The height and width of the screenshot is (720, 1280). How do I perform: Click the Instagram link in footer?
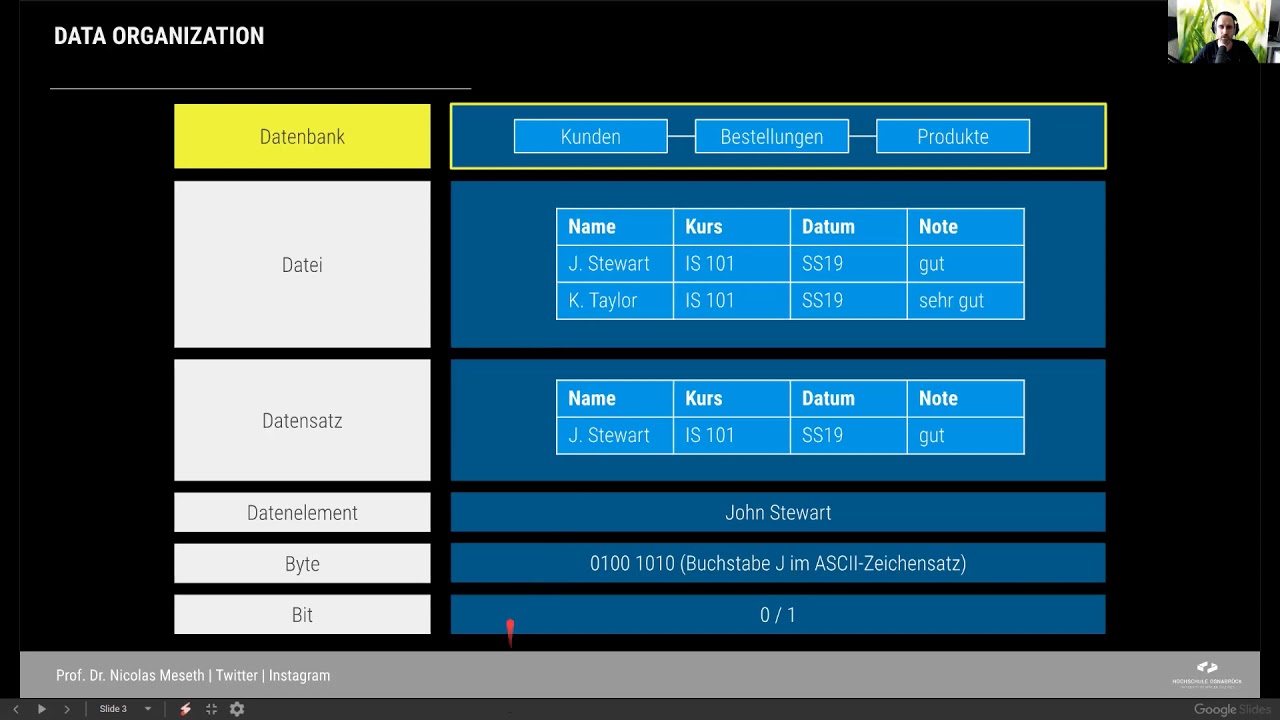pos(299,676)
